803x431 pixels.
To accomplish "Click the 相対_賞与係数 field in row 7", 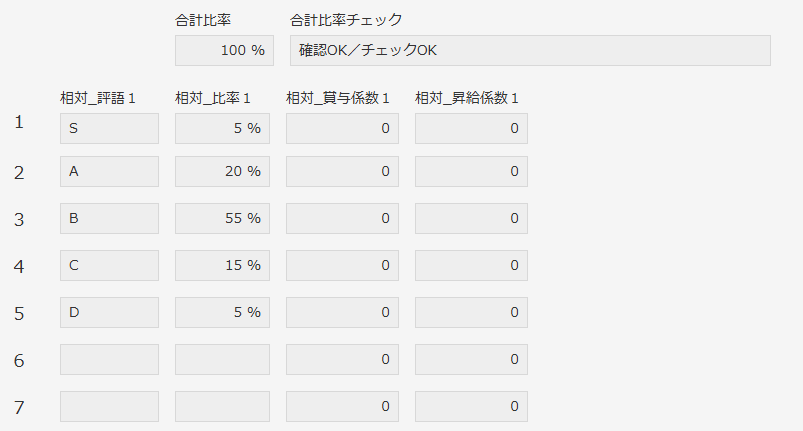I will [342, 406].
